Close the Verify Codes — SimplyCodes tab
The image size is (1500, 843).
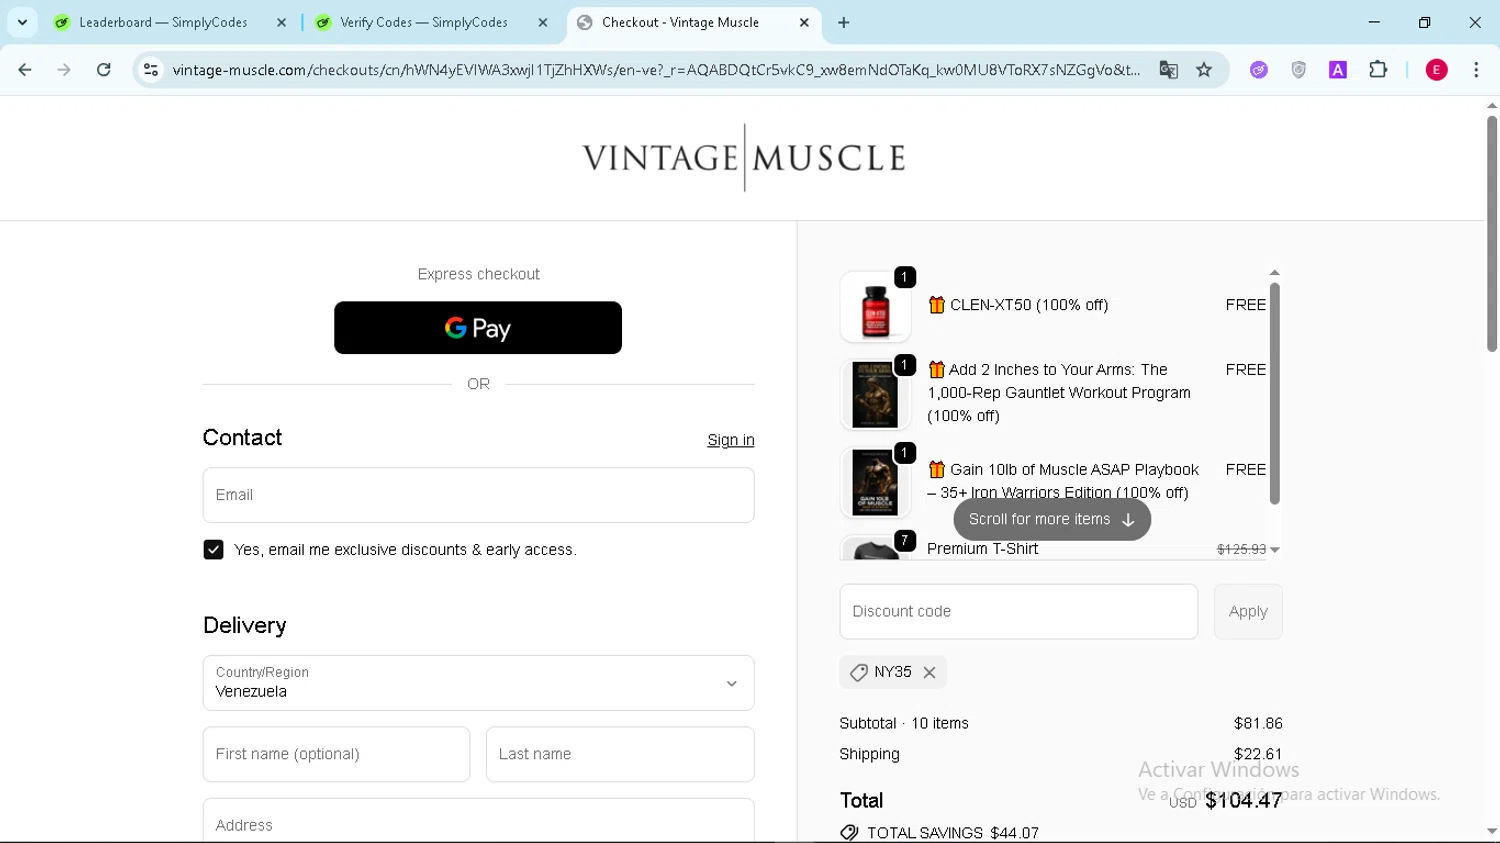[x=543, y=22]
